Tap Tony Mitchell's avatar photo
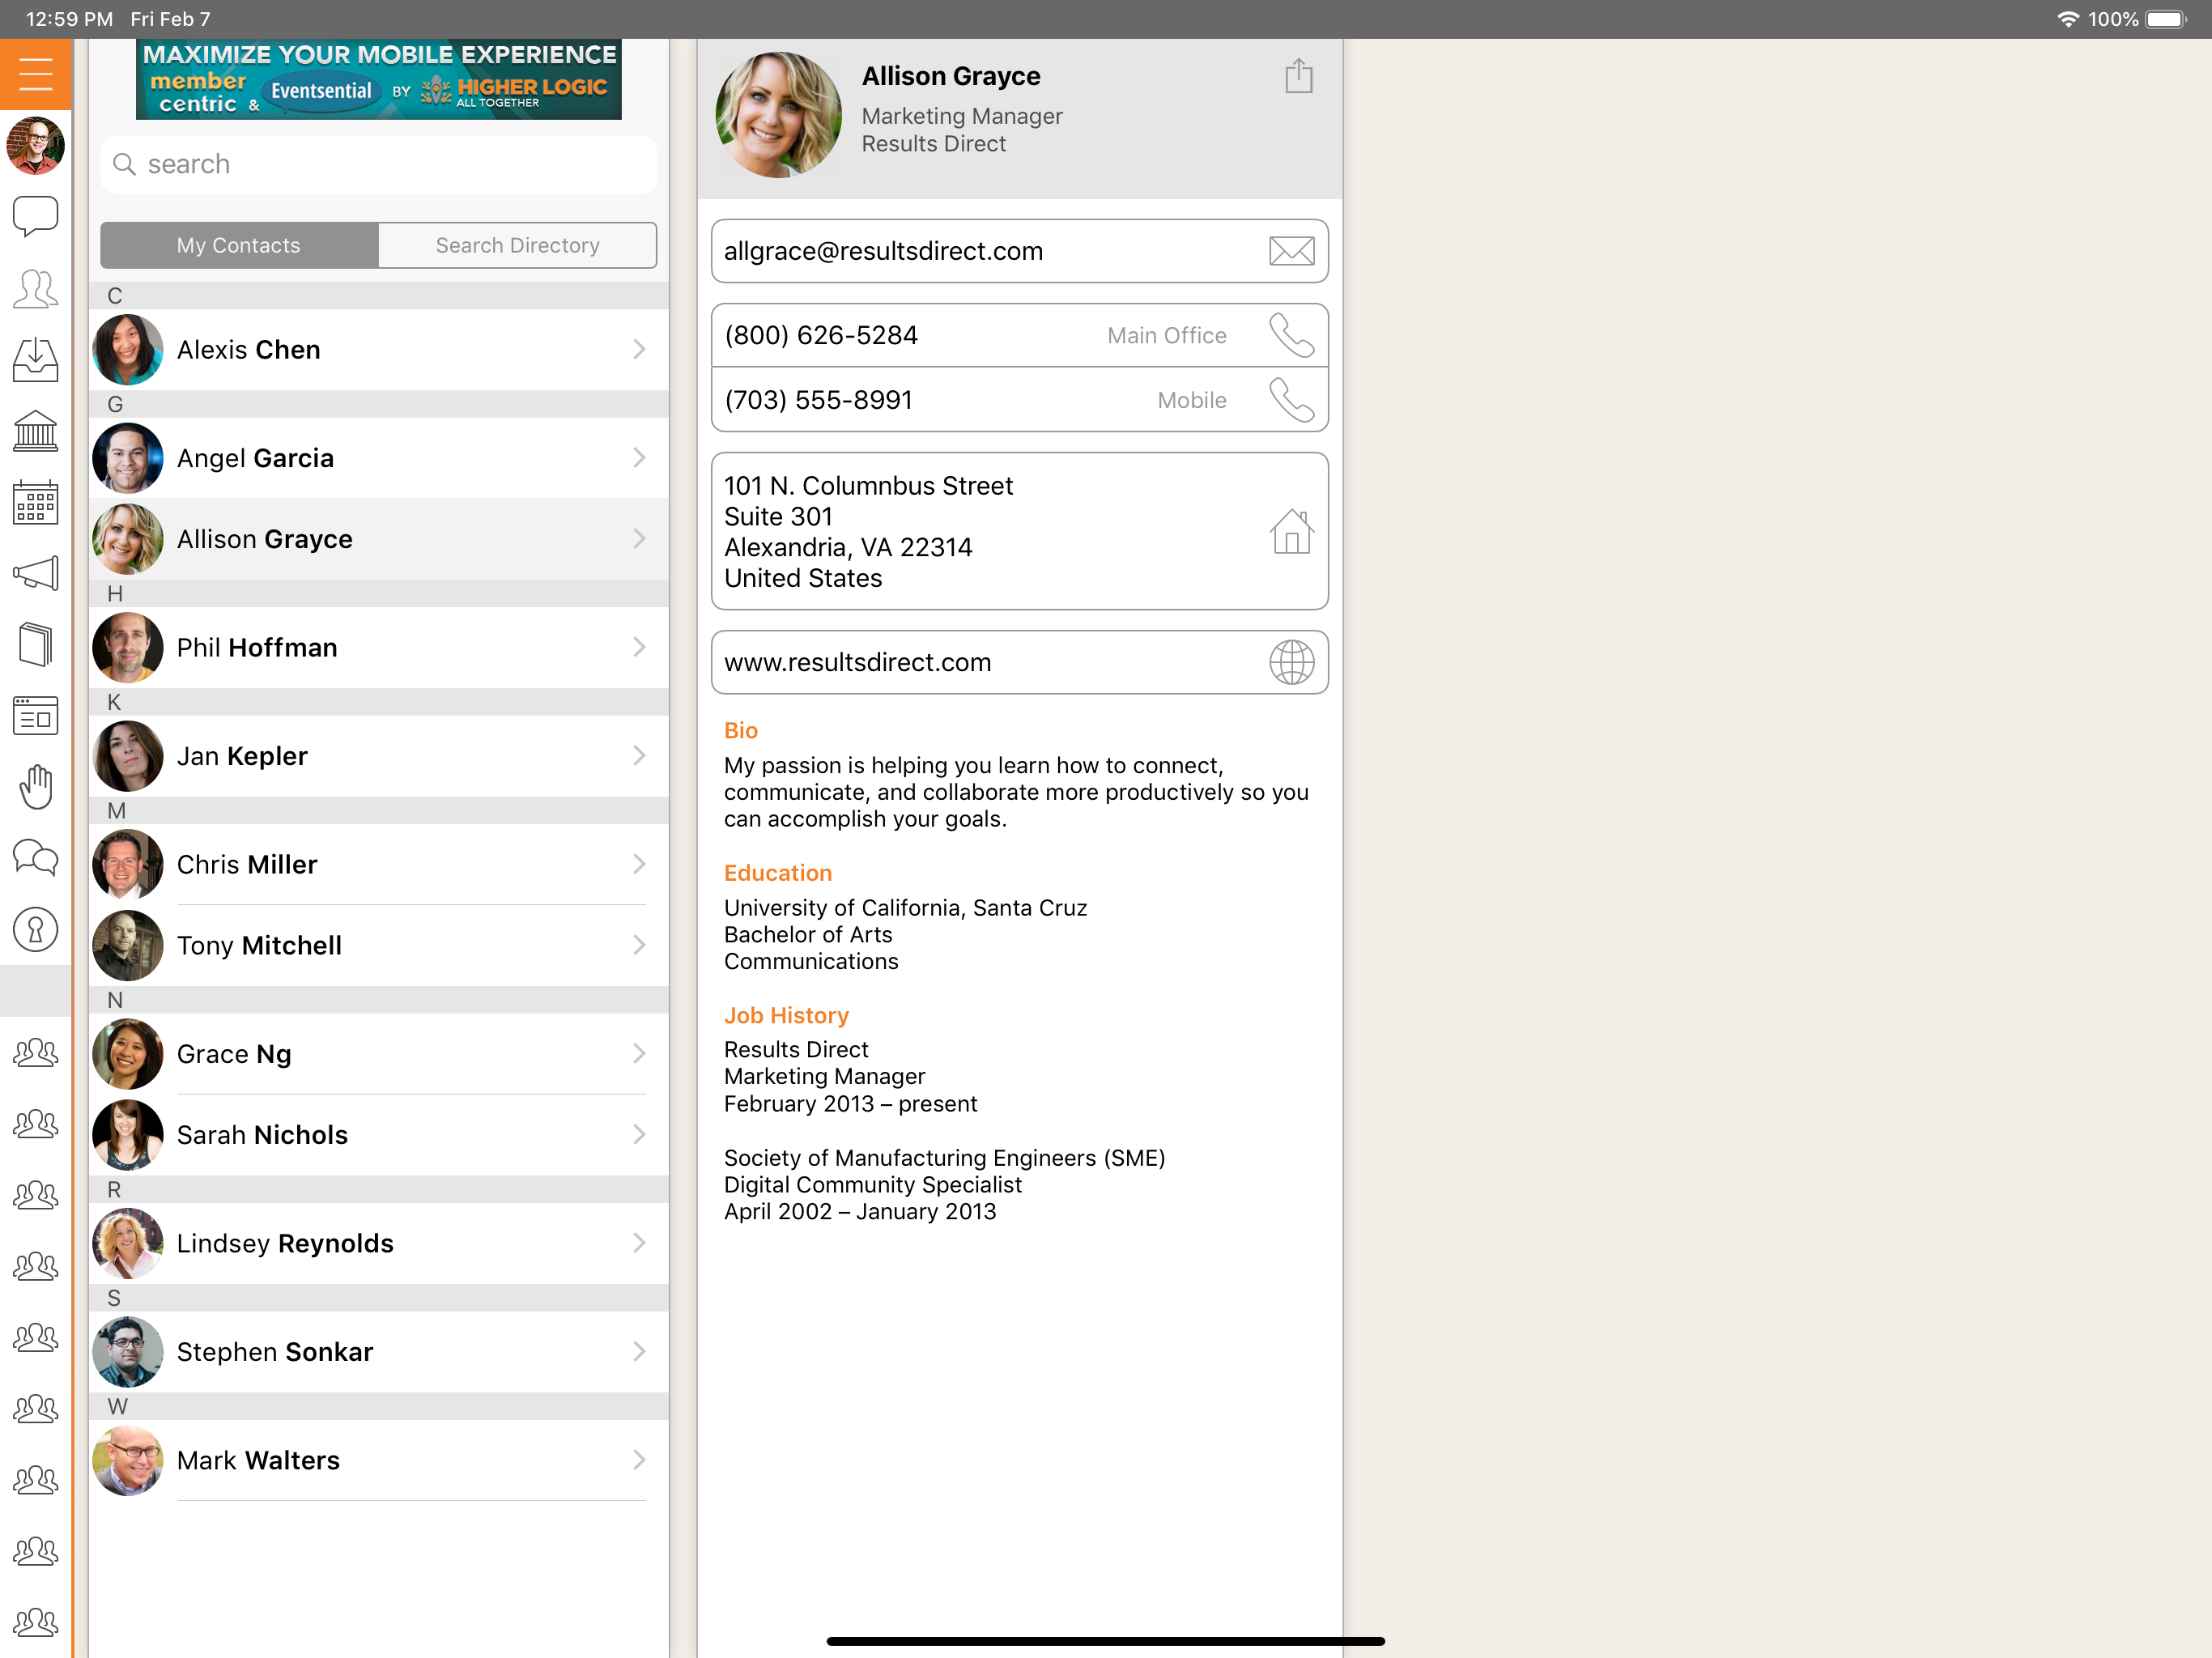 pyautogui.click(x=128, y=945)
